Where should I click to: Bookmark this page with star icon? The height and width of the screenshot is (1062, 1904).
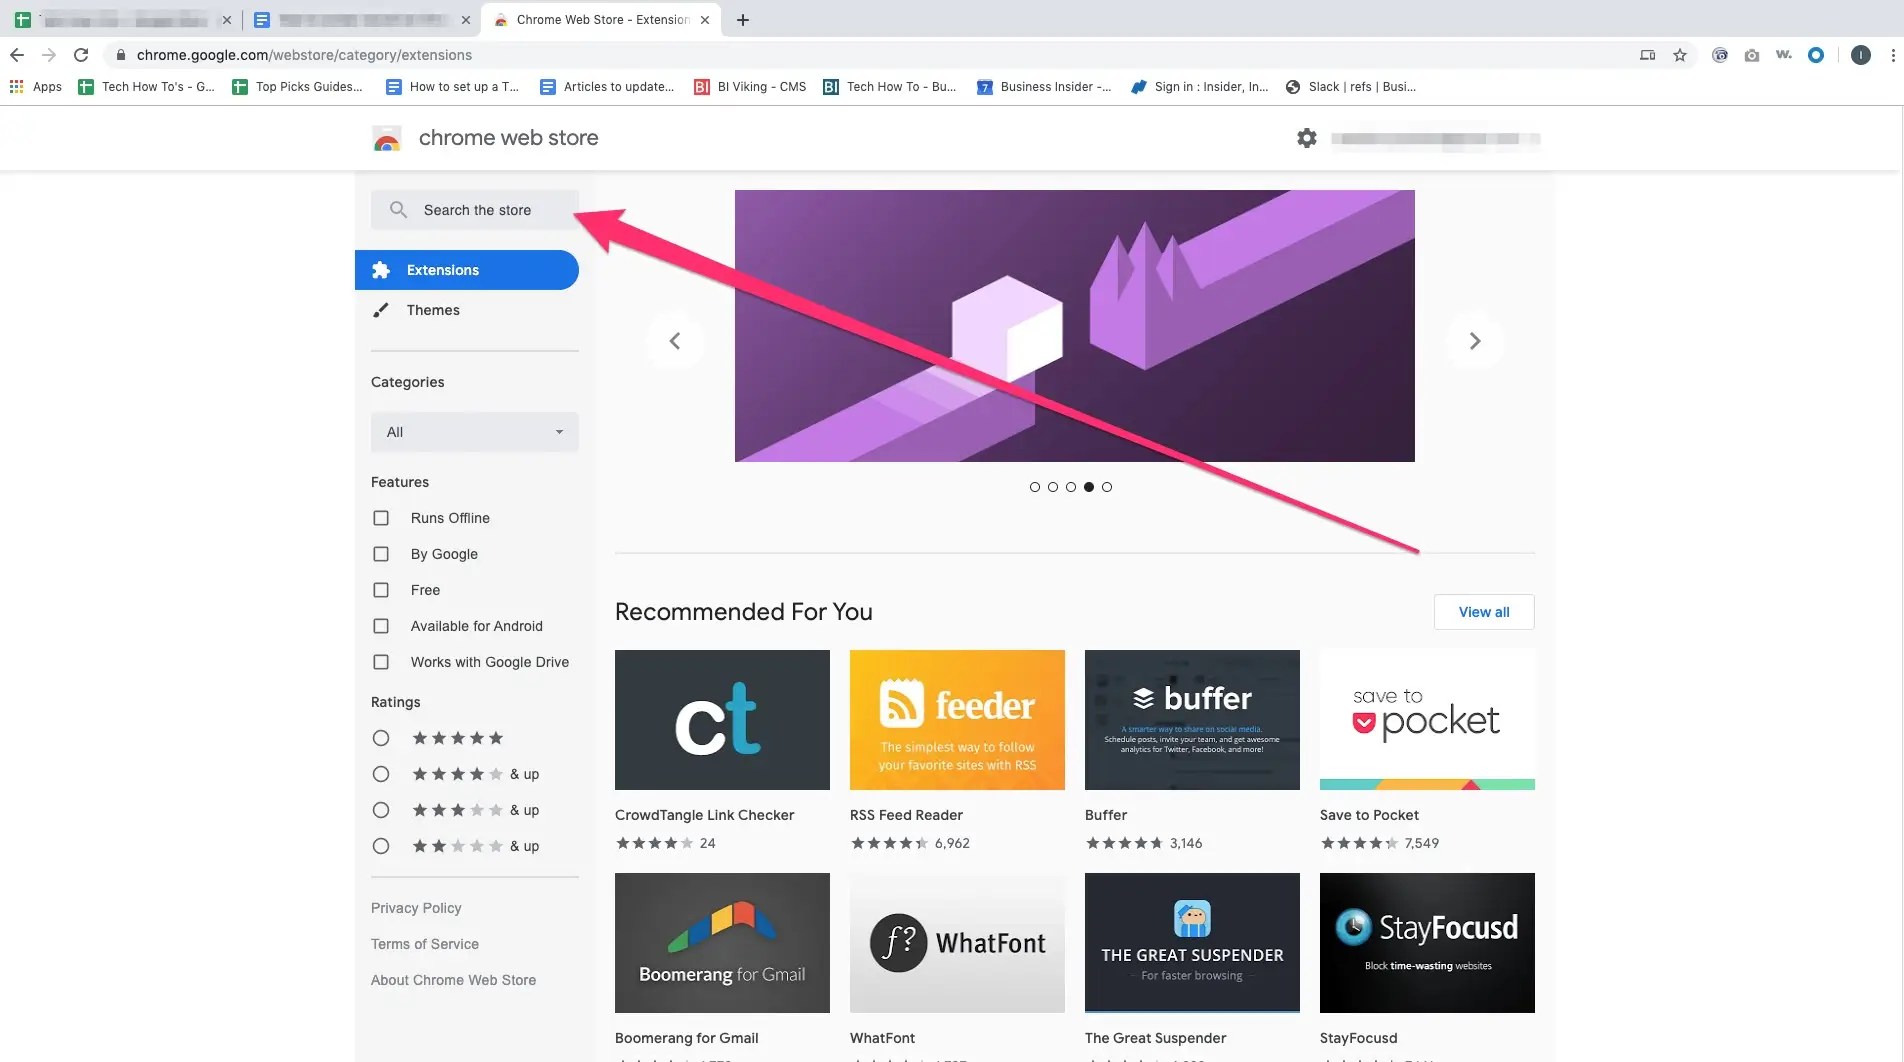click(x=1680, y=55)
